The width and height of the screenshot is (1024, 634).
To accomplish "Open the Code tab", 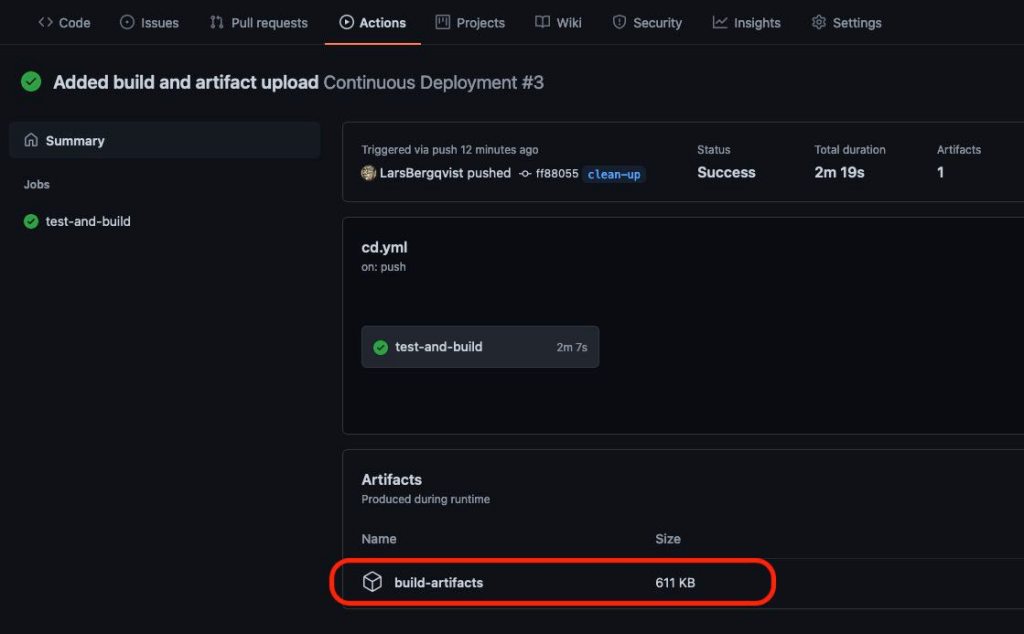I will pos(64,22).
